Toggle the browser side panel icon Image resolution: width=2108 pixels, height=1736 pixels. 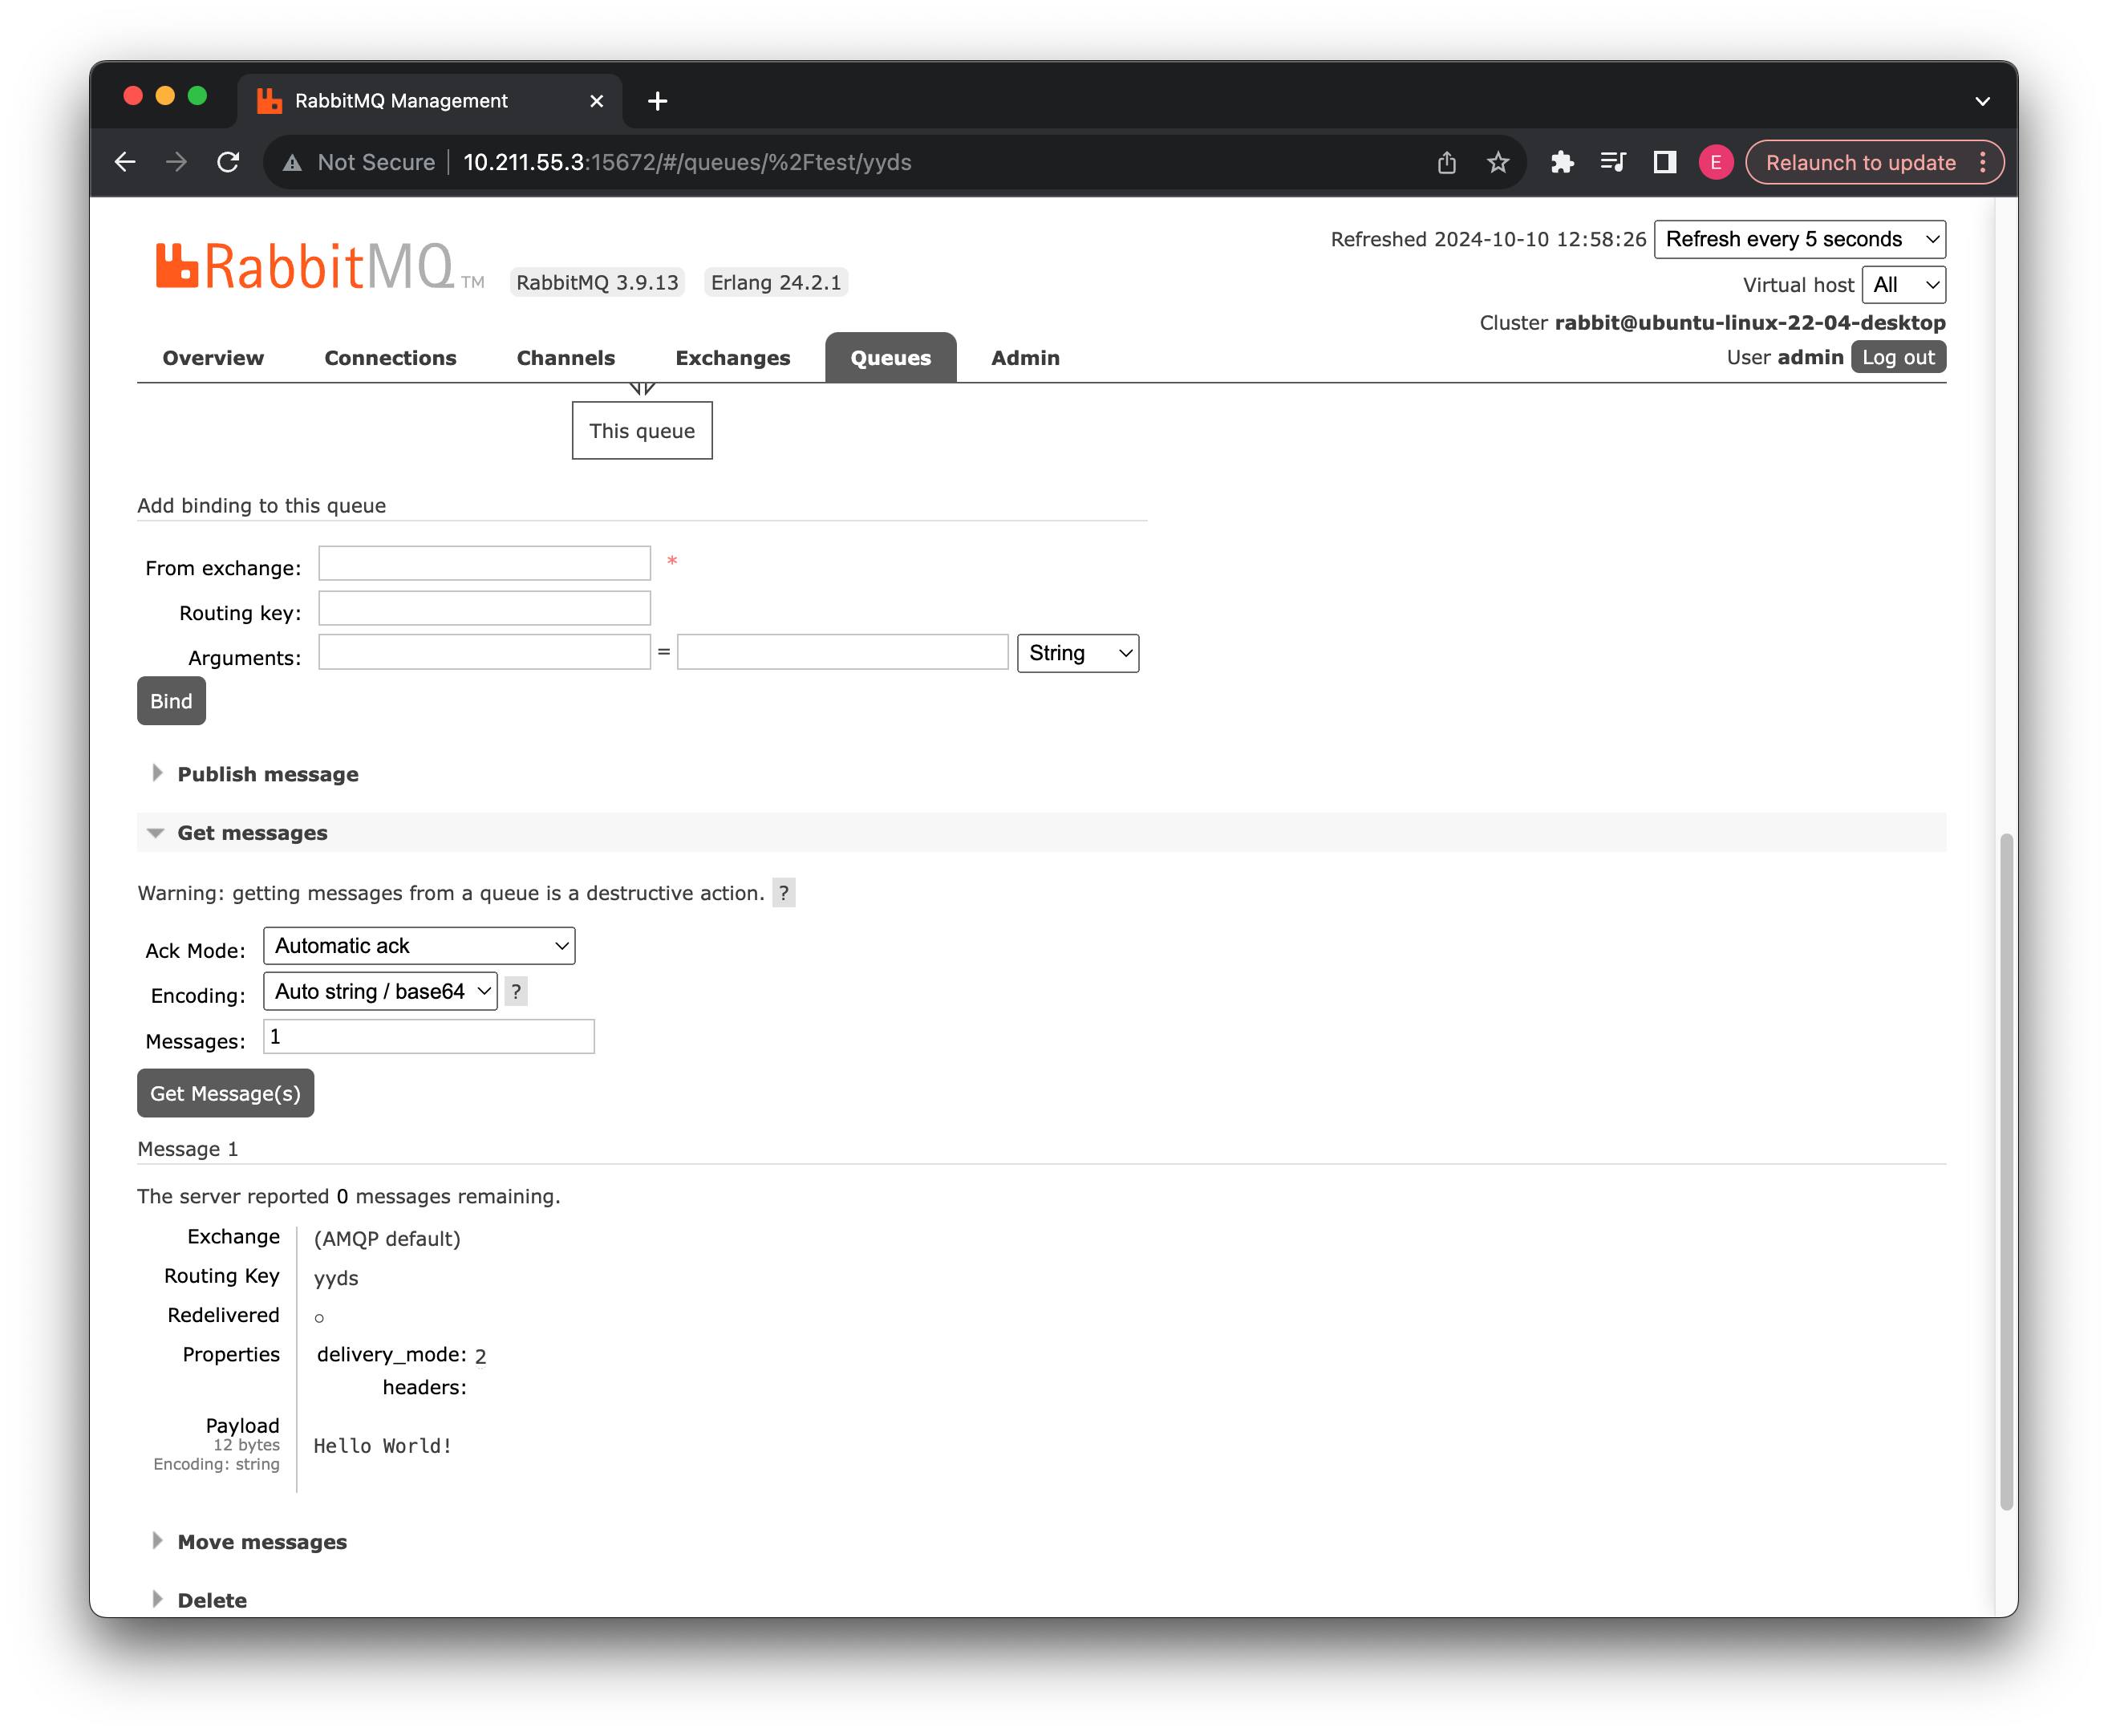point(1664,162)
